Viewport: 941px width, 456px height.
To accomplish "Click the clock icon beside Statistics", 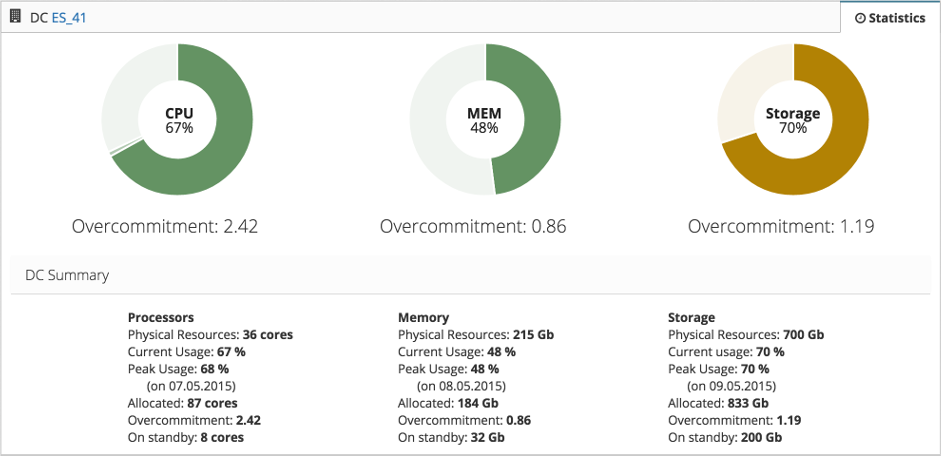I will [860, 18].
